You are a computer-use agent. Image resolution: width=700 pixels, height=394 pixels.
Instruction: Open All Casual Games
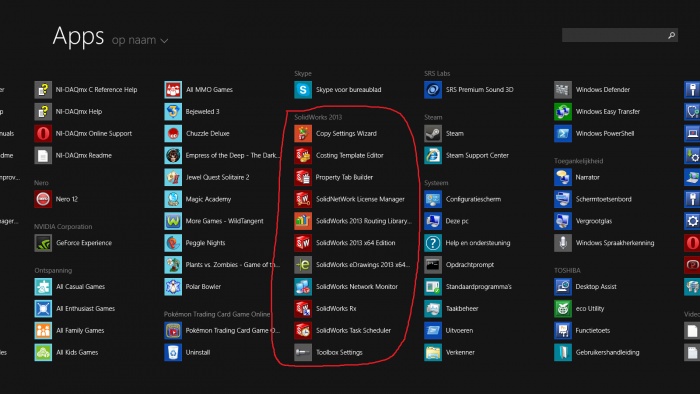click(x=70, y=286)
